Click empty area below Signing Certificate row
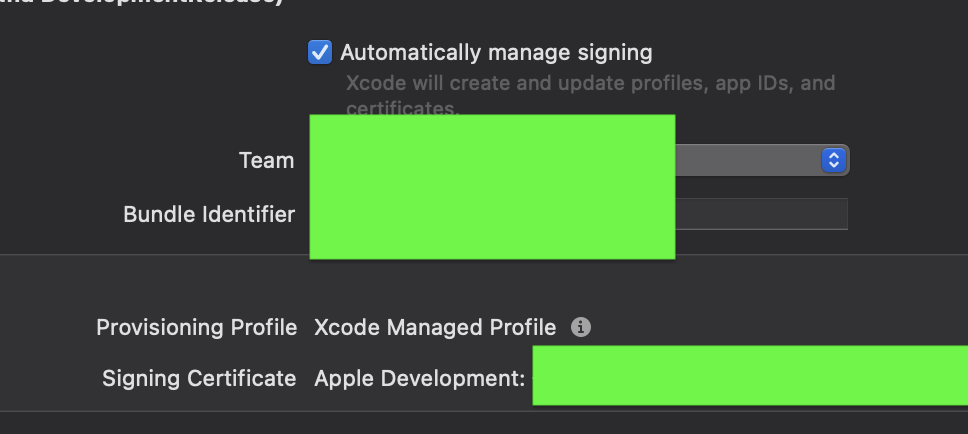 coord(484,423)
